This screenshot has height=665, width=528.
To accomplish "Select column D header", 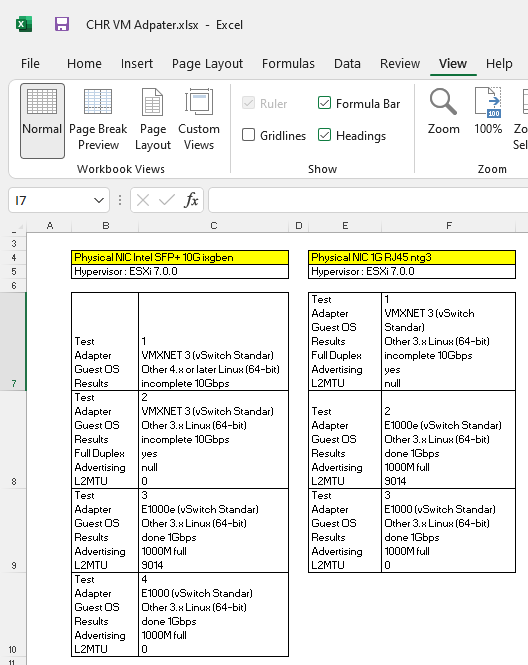I will coord(299,226).
